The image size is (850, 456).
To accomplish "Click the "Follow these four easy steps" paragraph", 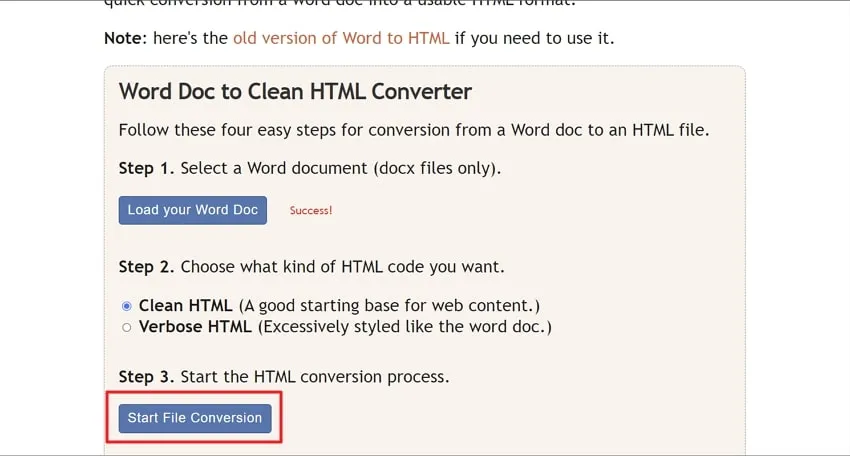I will (414, 130).
